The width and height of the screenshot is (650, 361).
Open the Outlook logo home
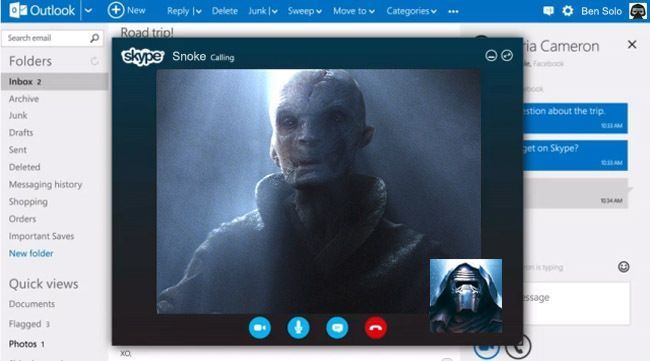pos(42,10)
